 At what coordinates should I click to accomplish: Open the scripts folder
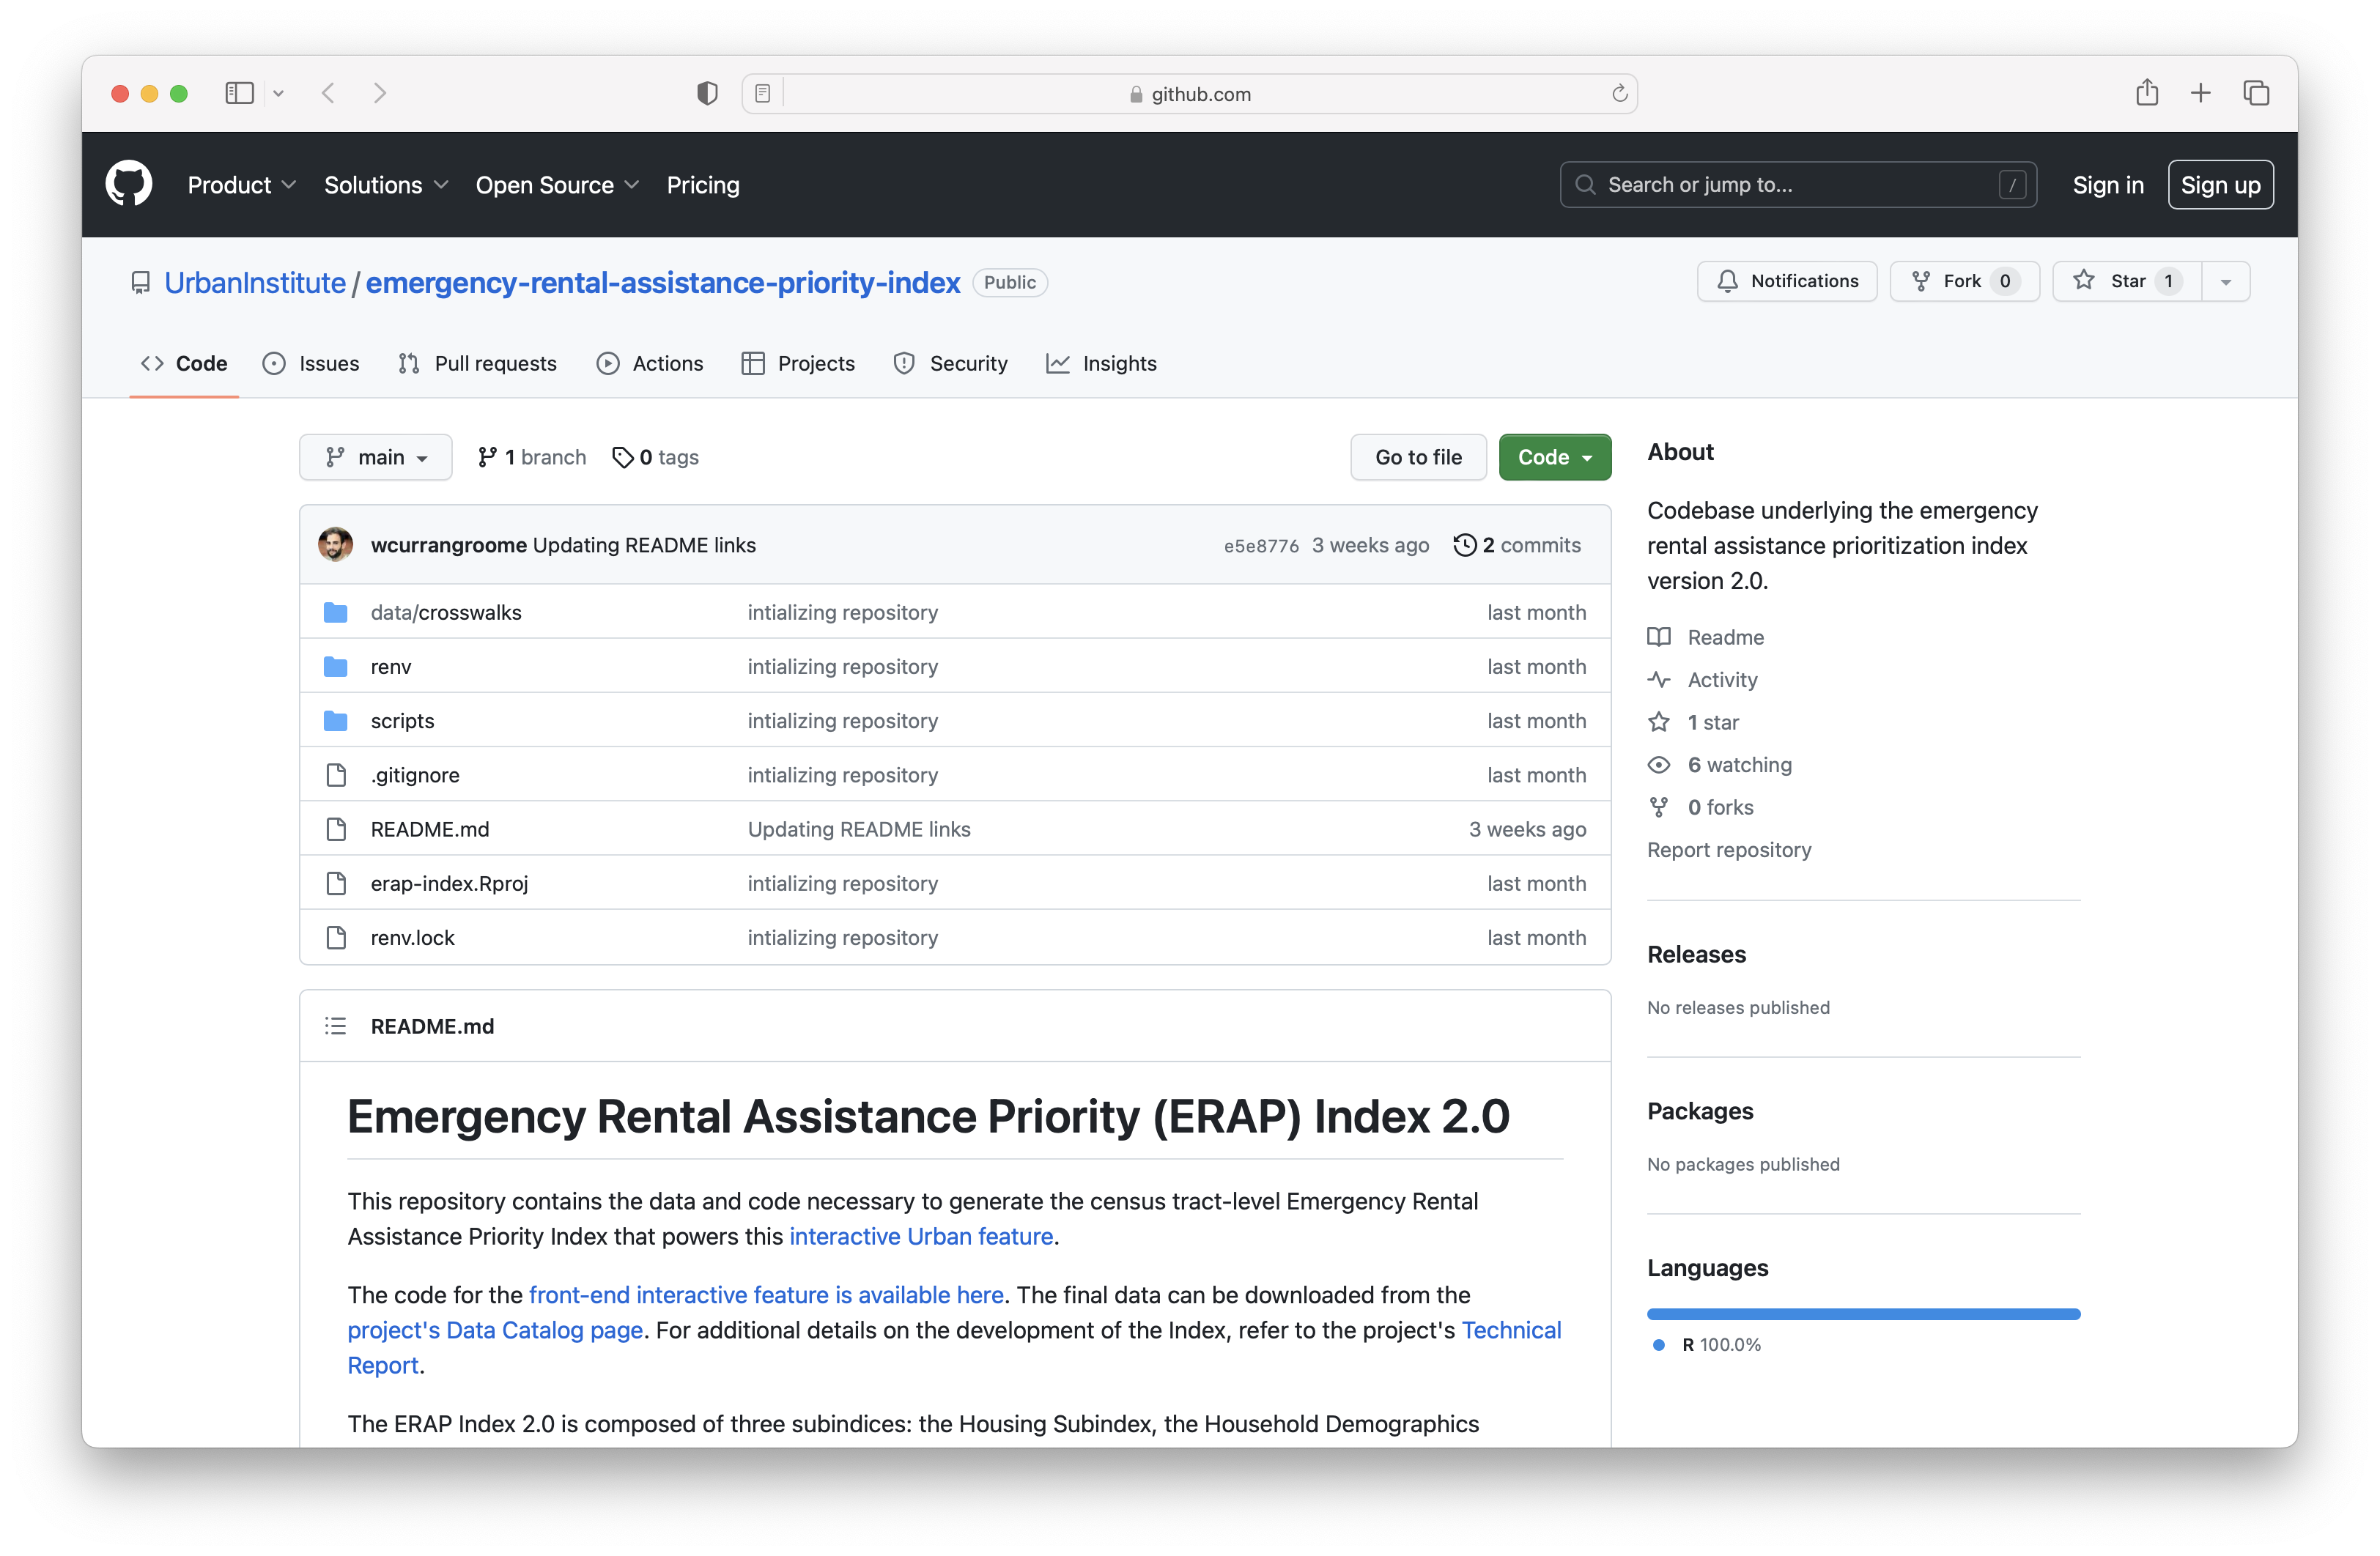click(x=402, y=721)
